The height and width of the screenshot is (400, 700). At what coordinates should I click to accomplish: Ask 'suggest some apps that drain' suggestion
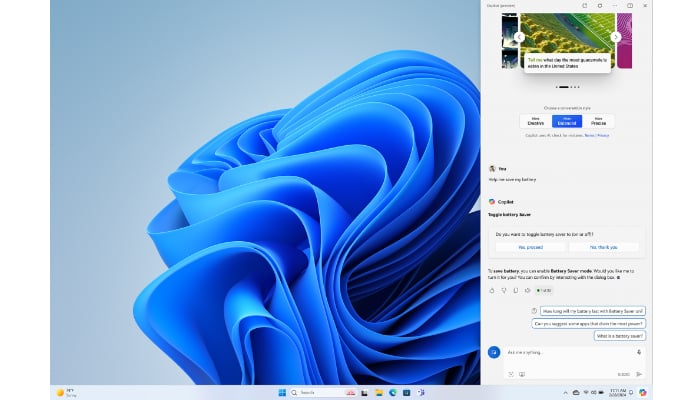point(588,323)
